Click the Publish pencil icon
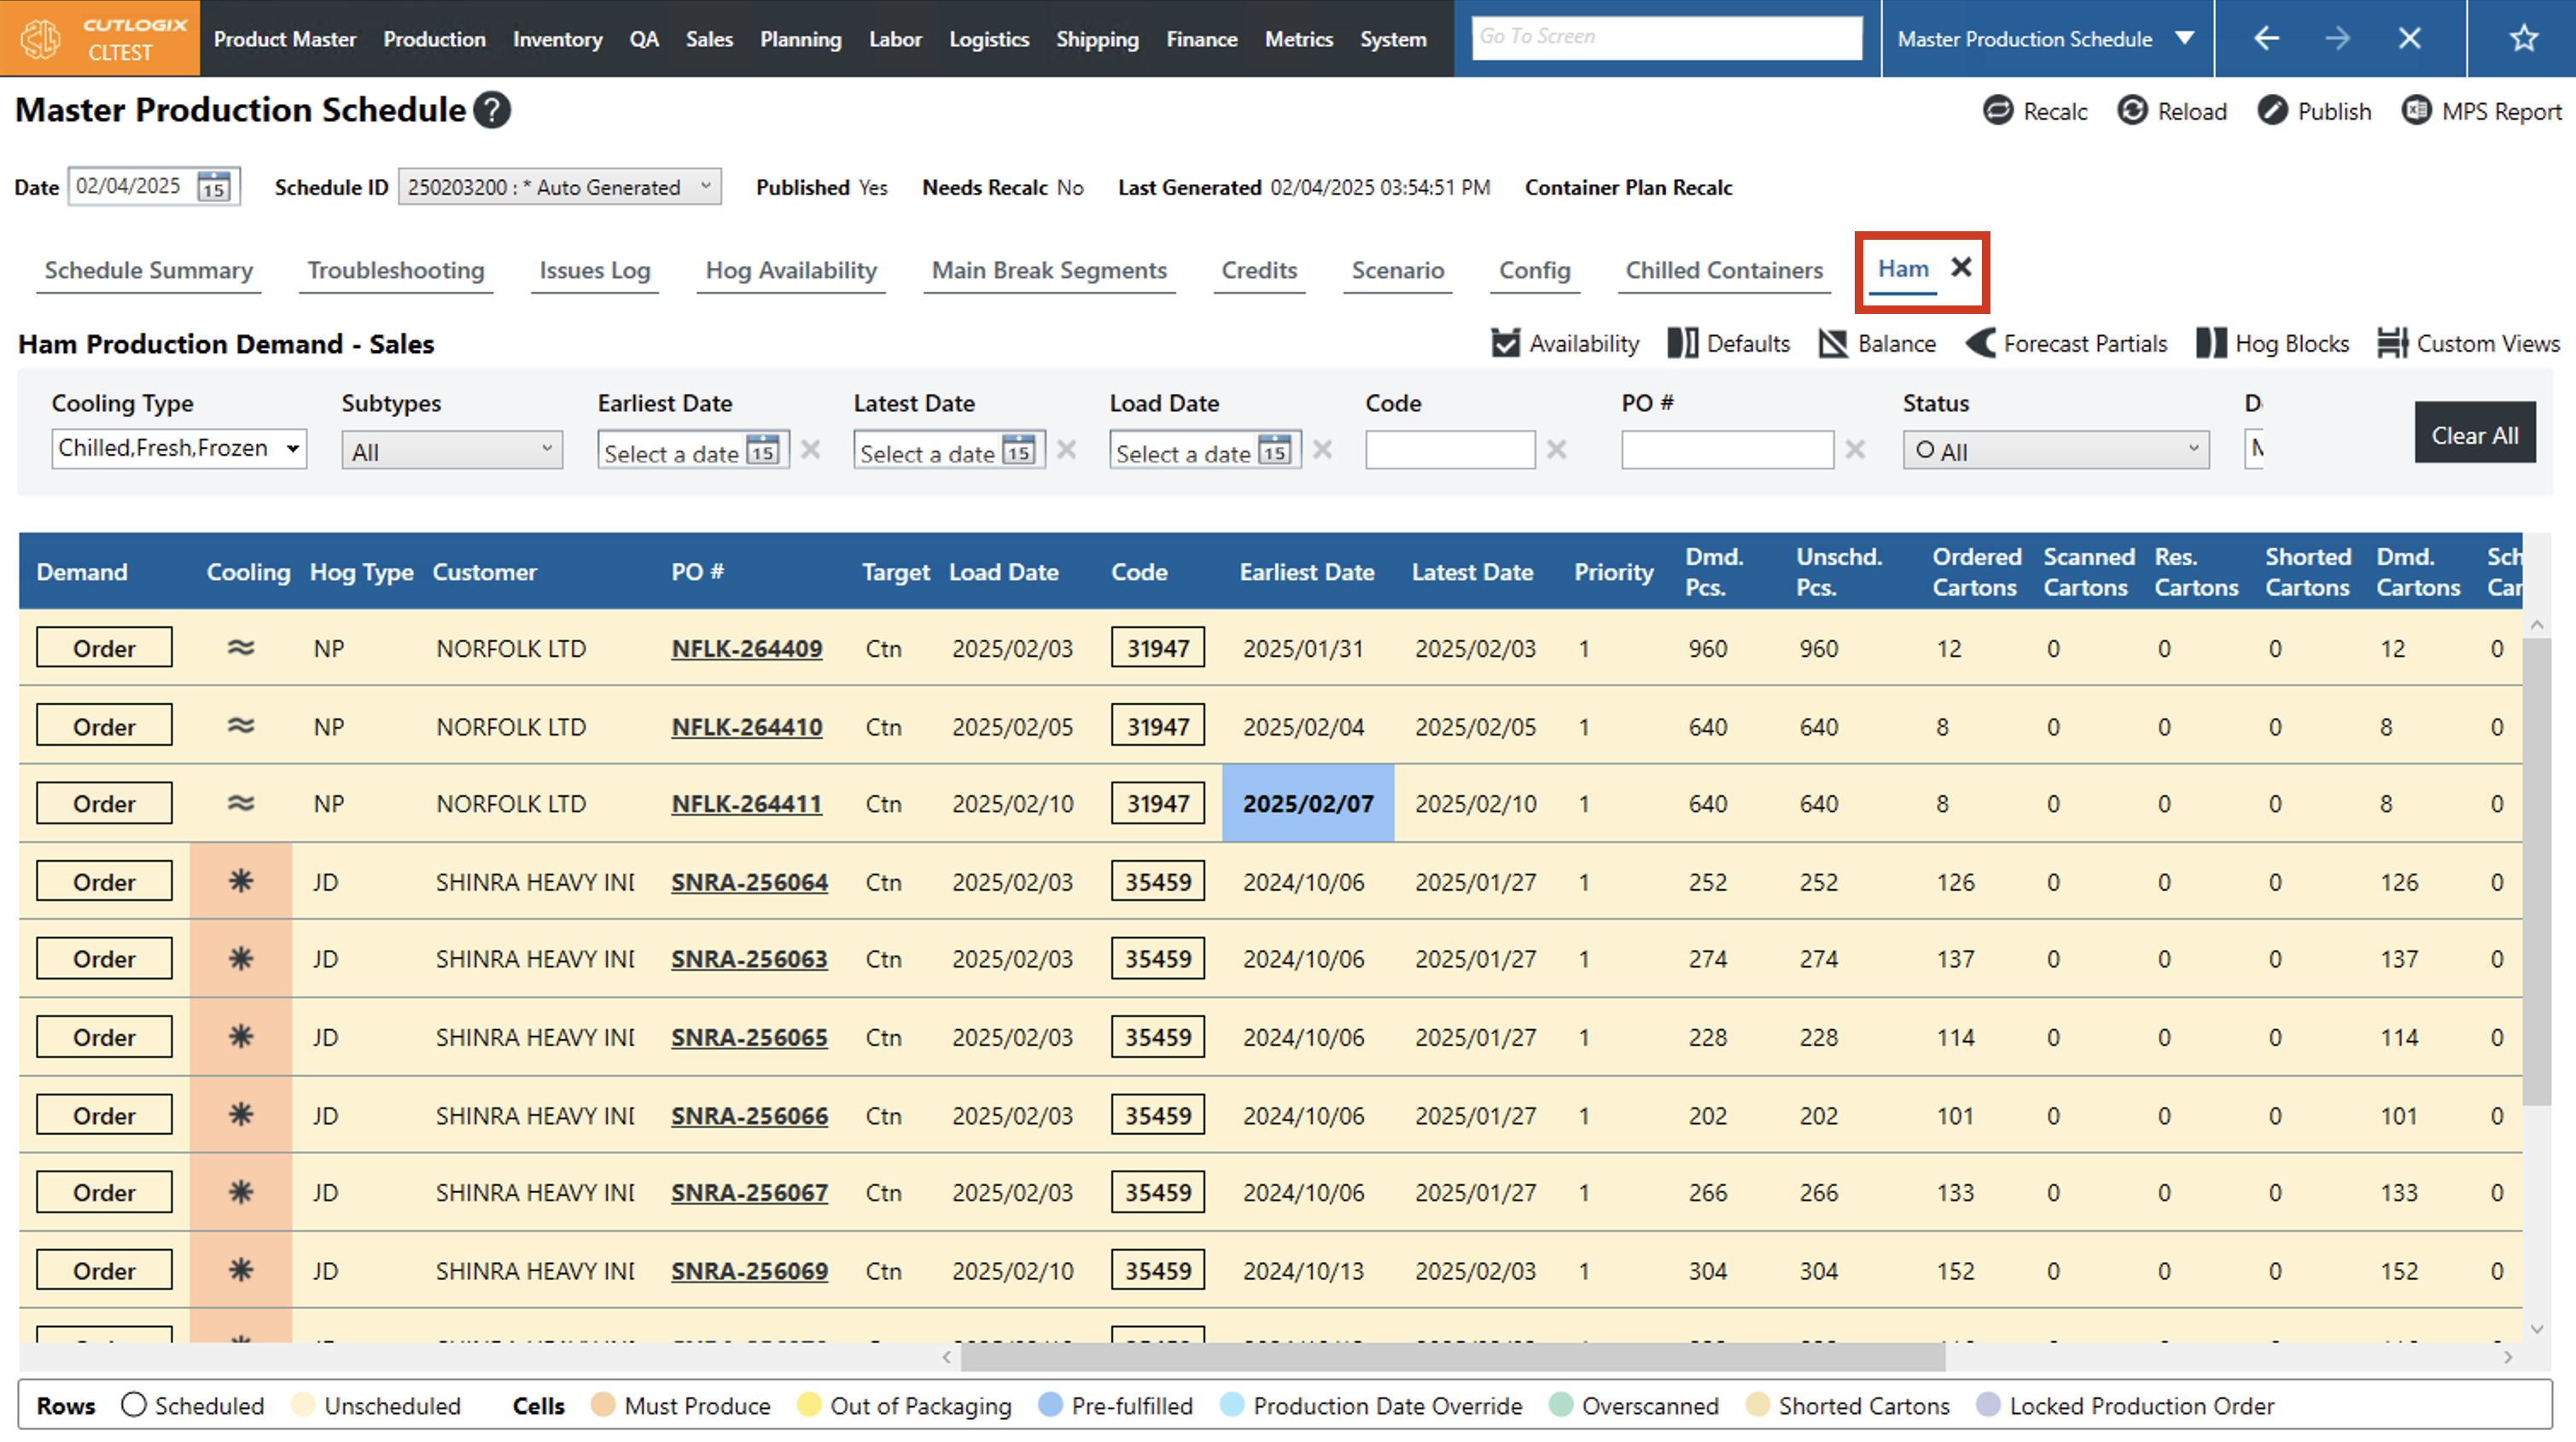The height and width of the screenshot is (1442, 2576). 2271,111
